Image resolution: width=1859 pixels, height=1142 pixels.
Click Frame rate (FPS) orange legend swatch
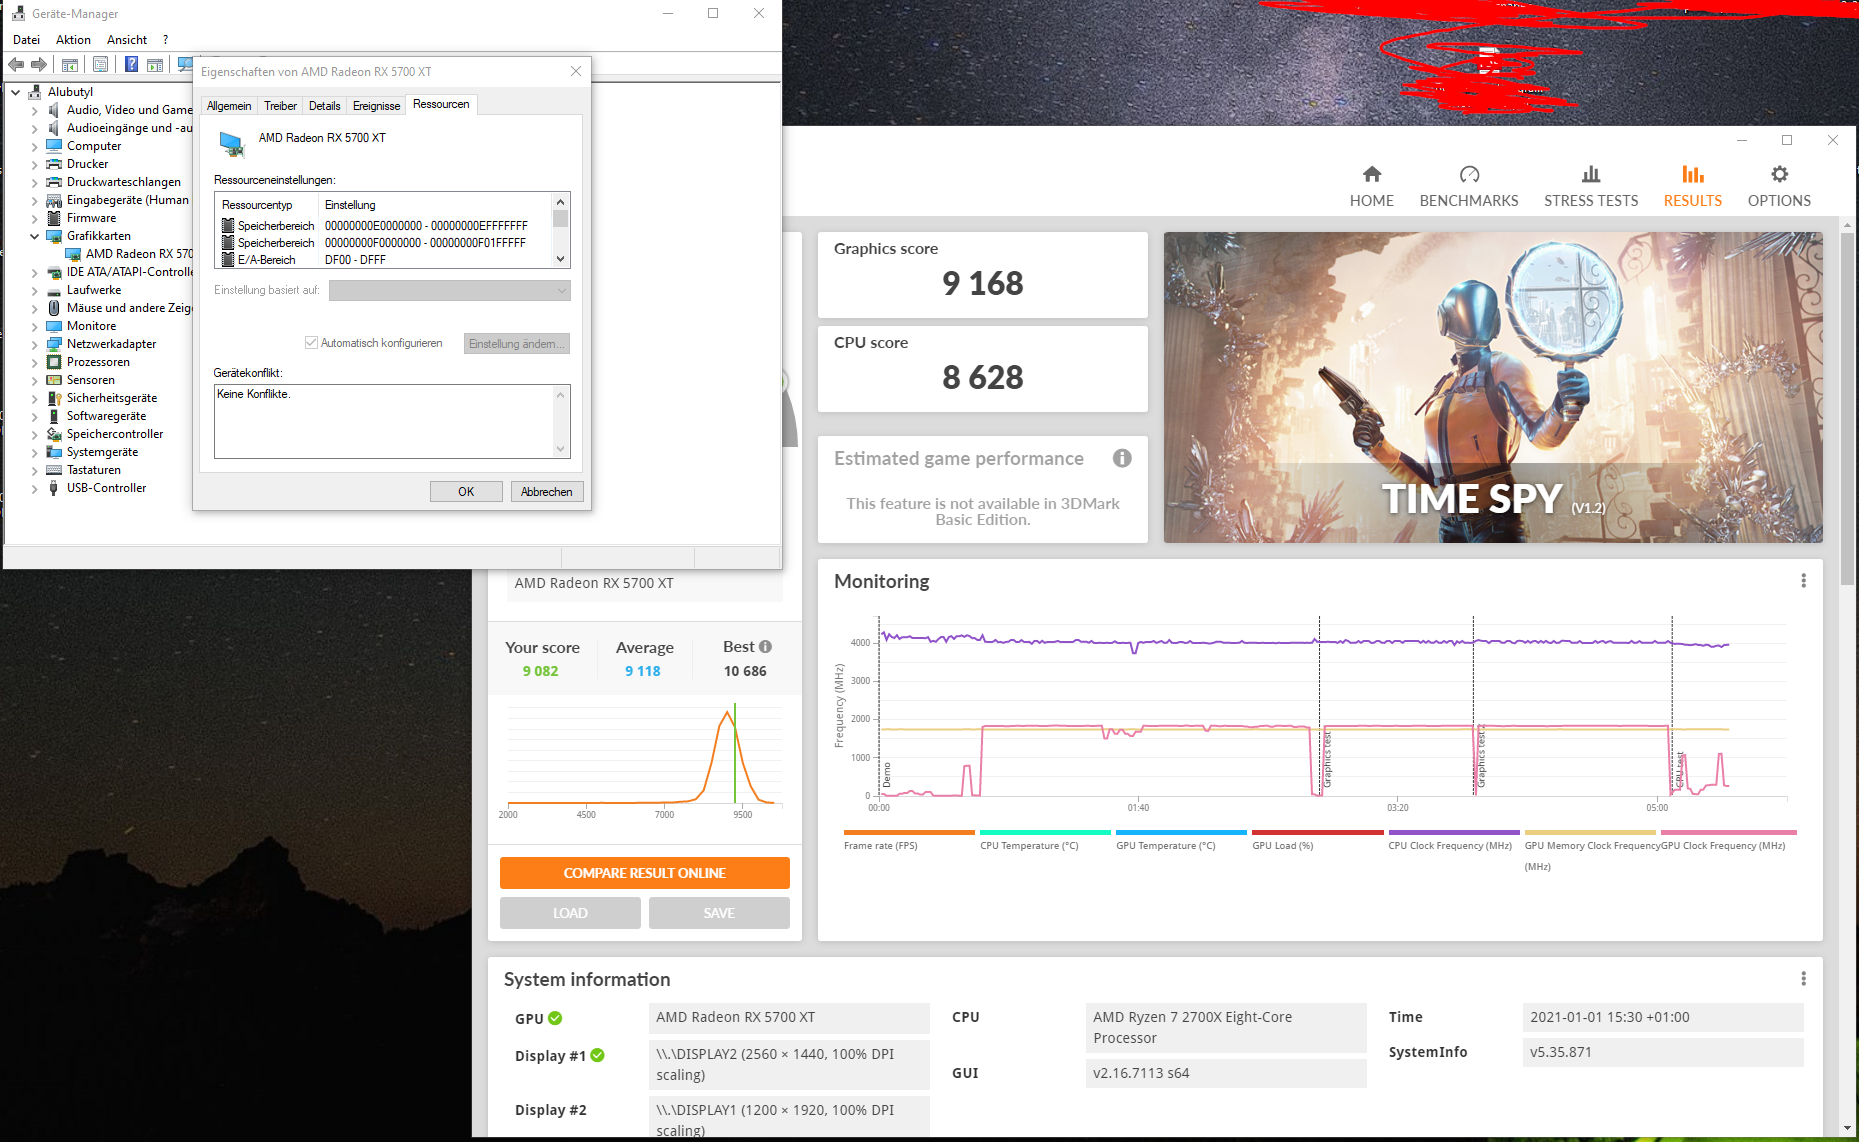(x=909, y=832)
